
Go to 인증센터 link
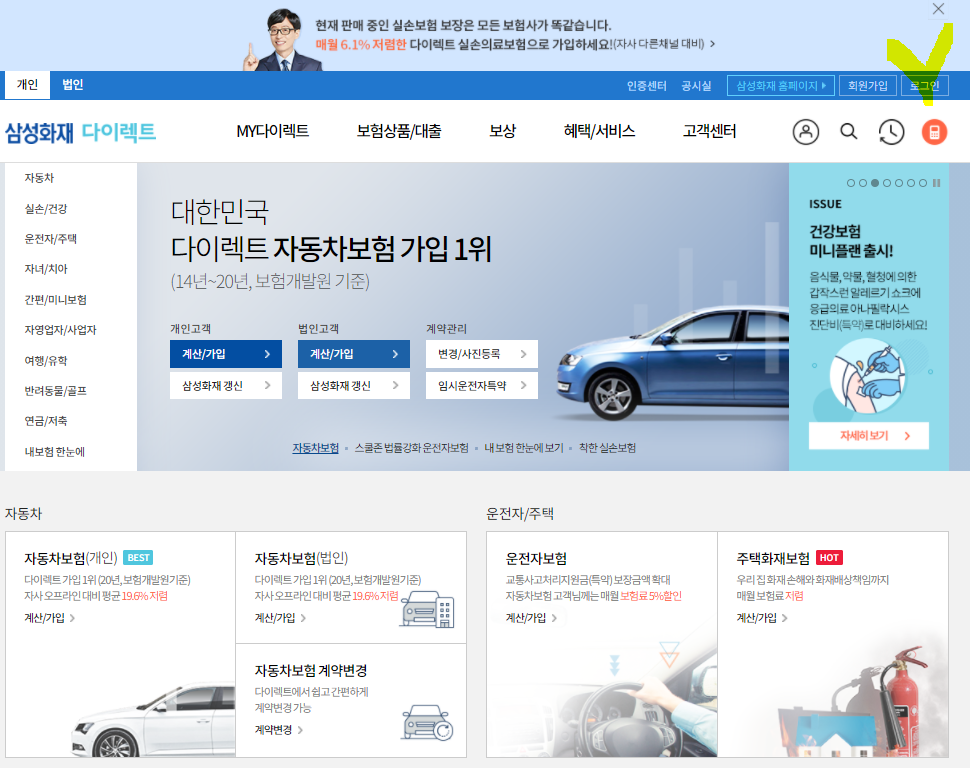646,86
